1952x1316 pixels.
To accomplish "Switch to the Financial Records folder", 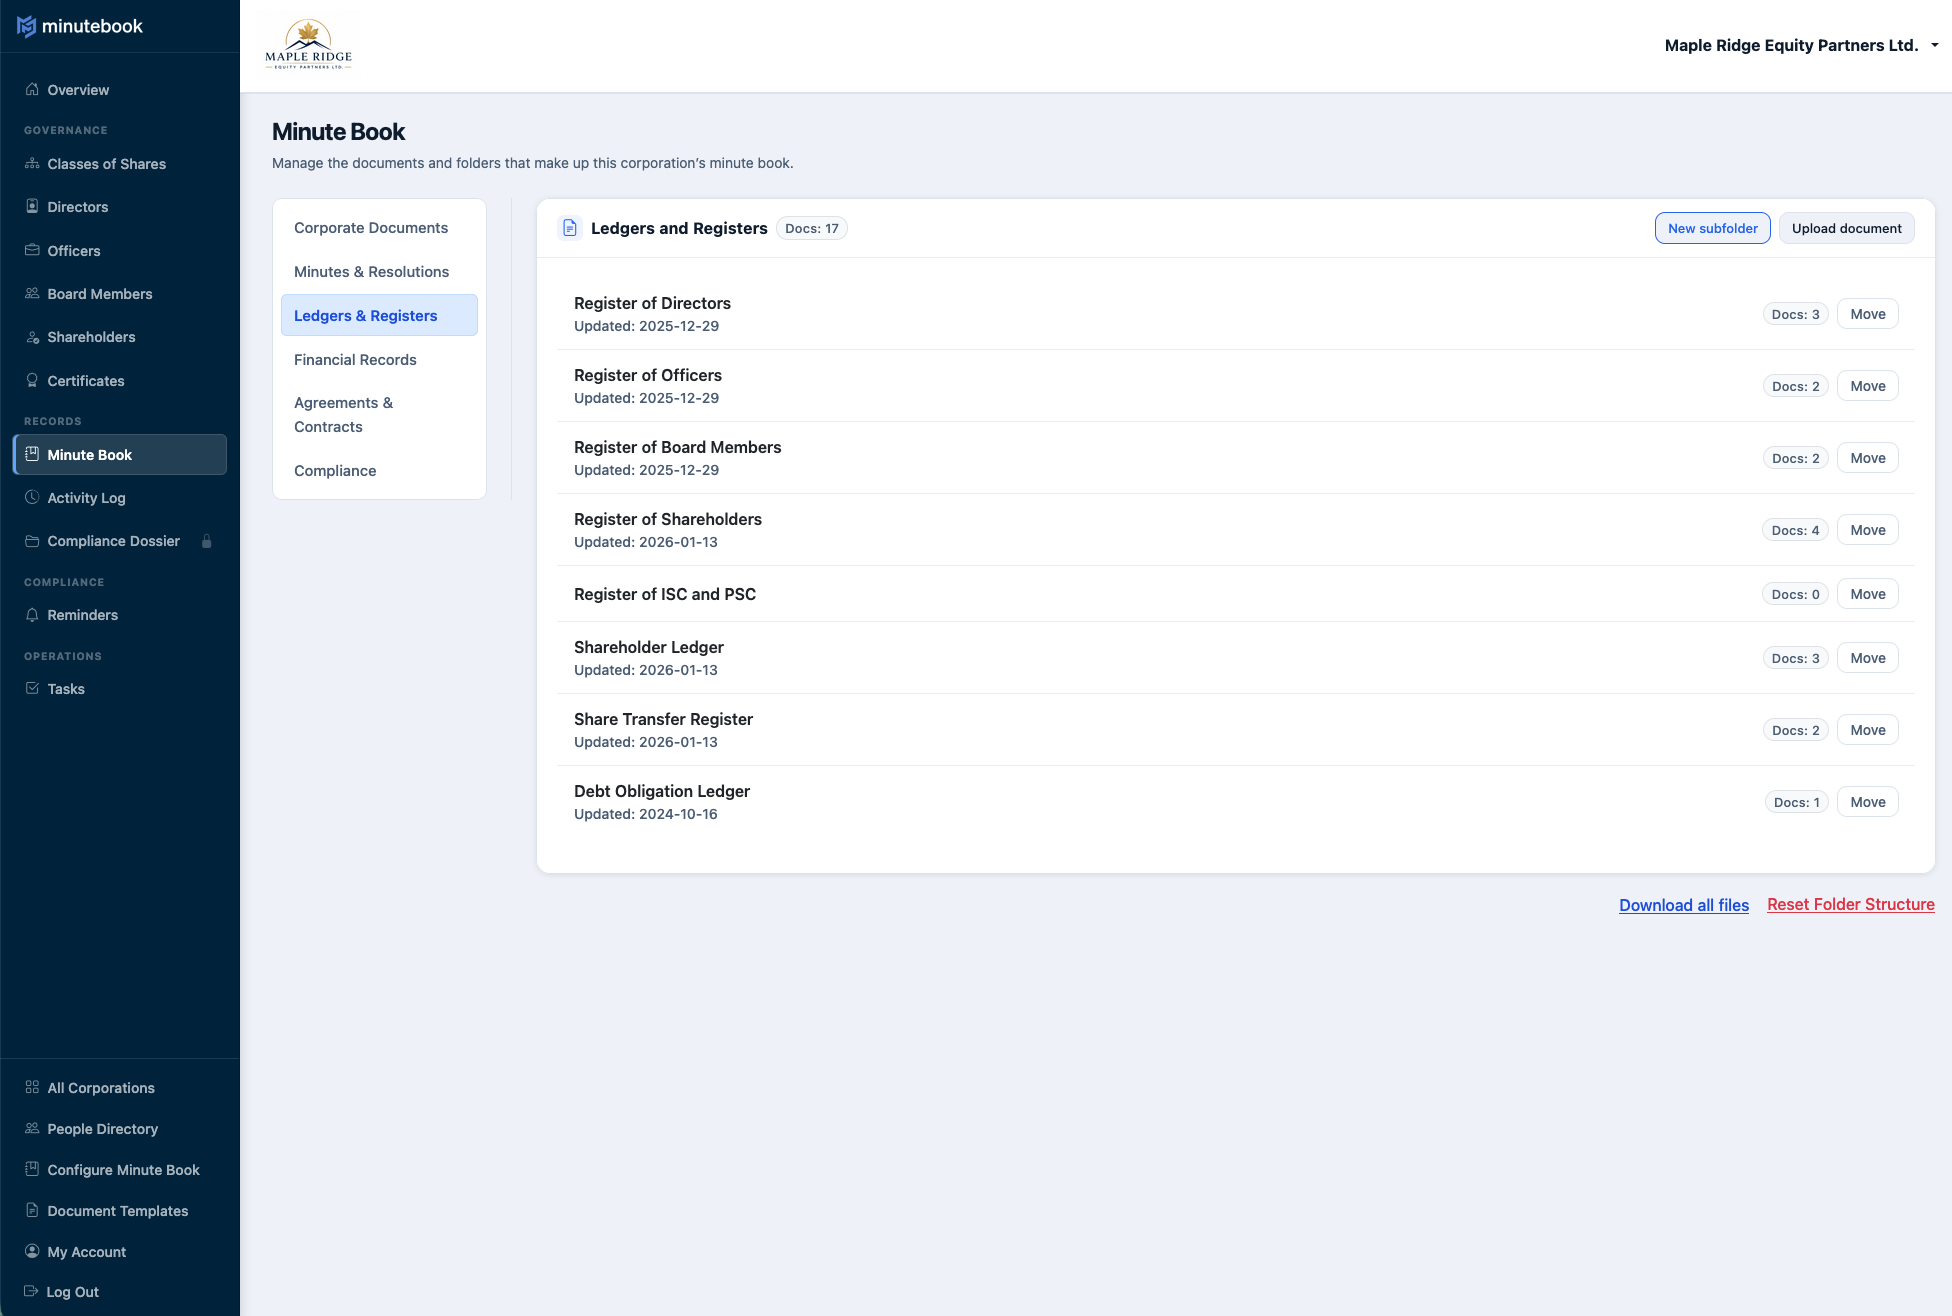I will [355, 359].
